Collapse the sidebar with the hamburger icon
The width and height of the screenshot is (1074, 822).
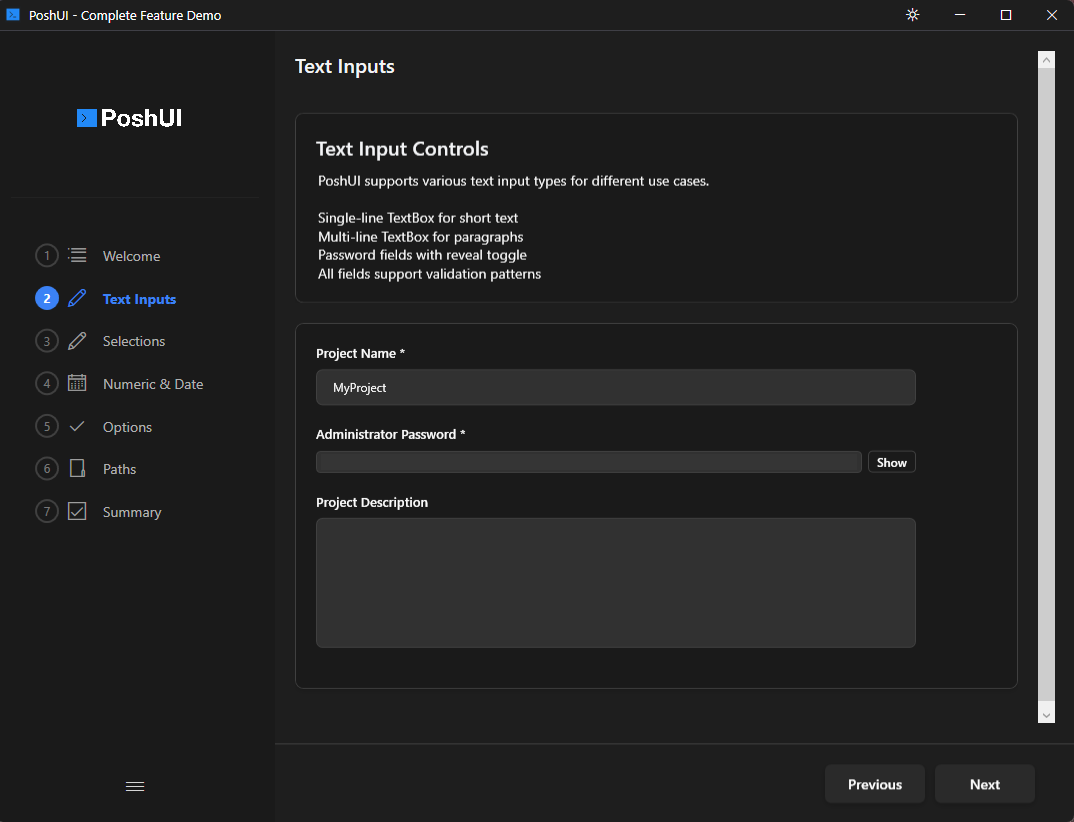pyautogui.click(x=135, y=786)
